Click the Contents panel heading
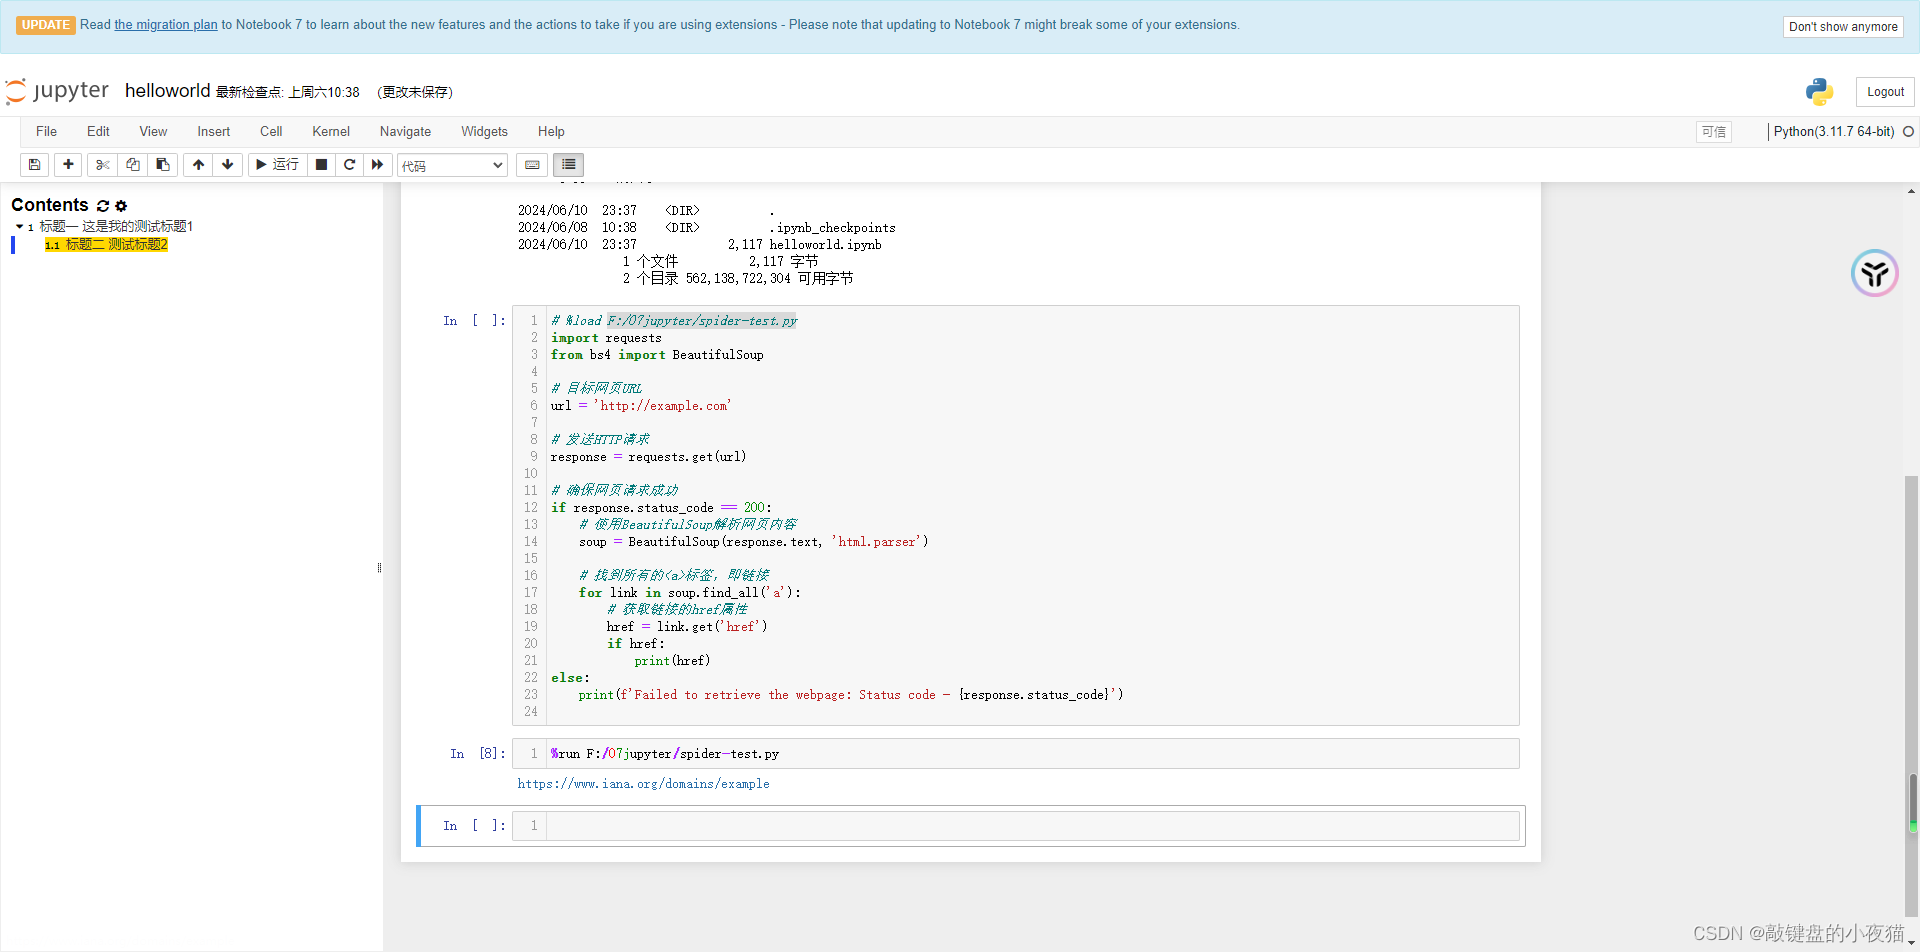Image resolution: width=1920 pixels, height=952 pixels. tap(50, 205)
